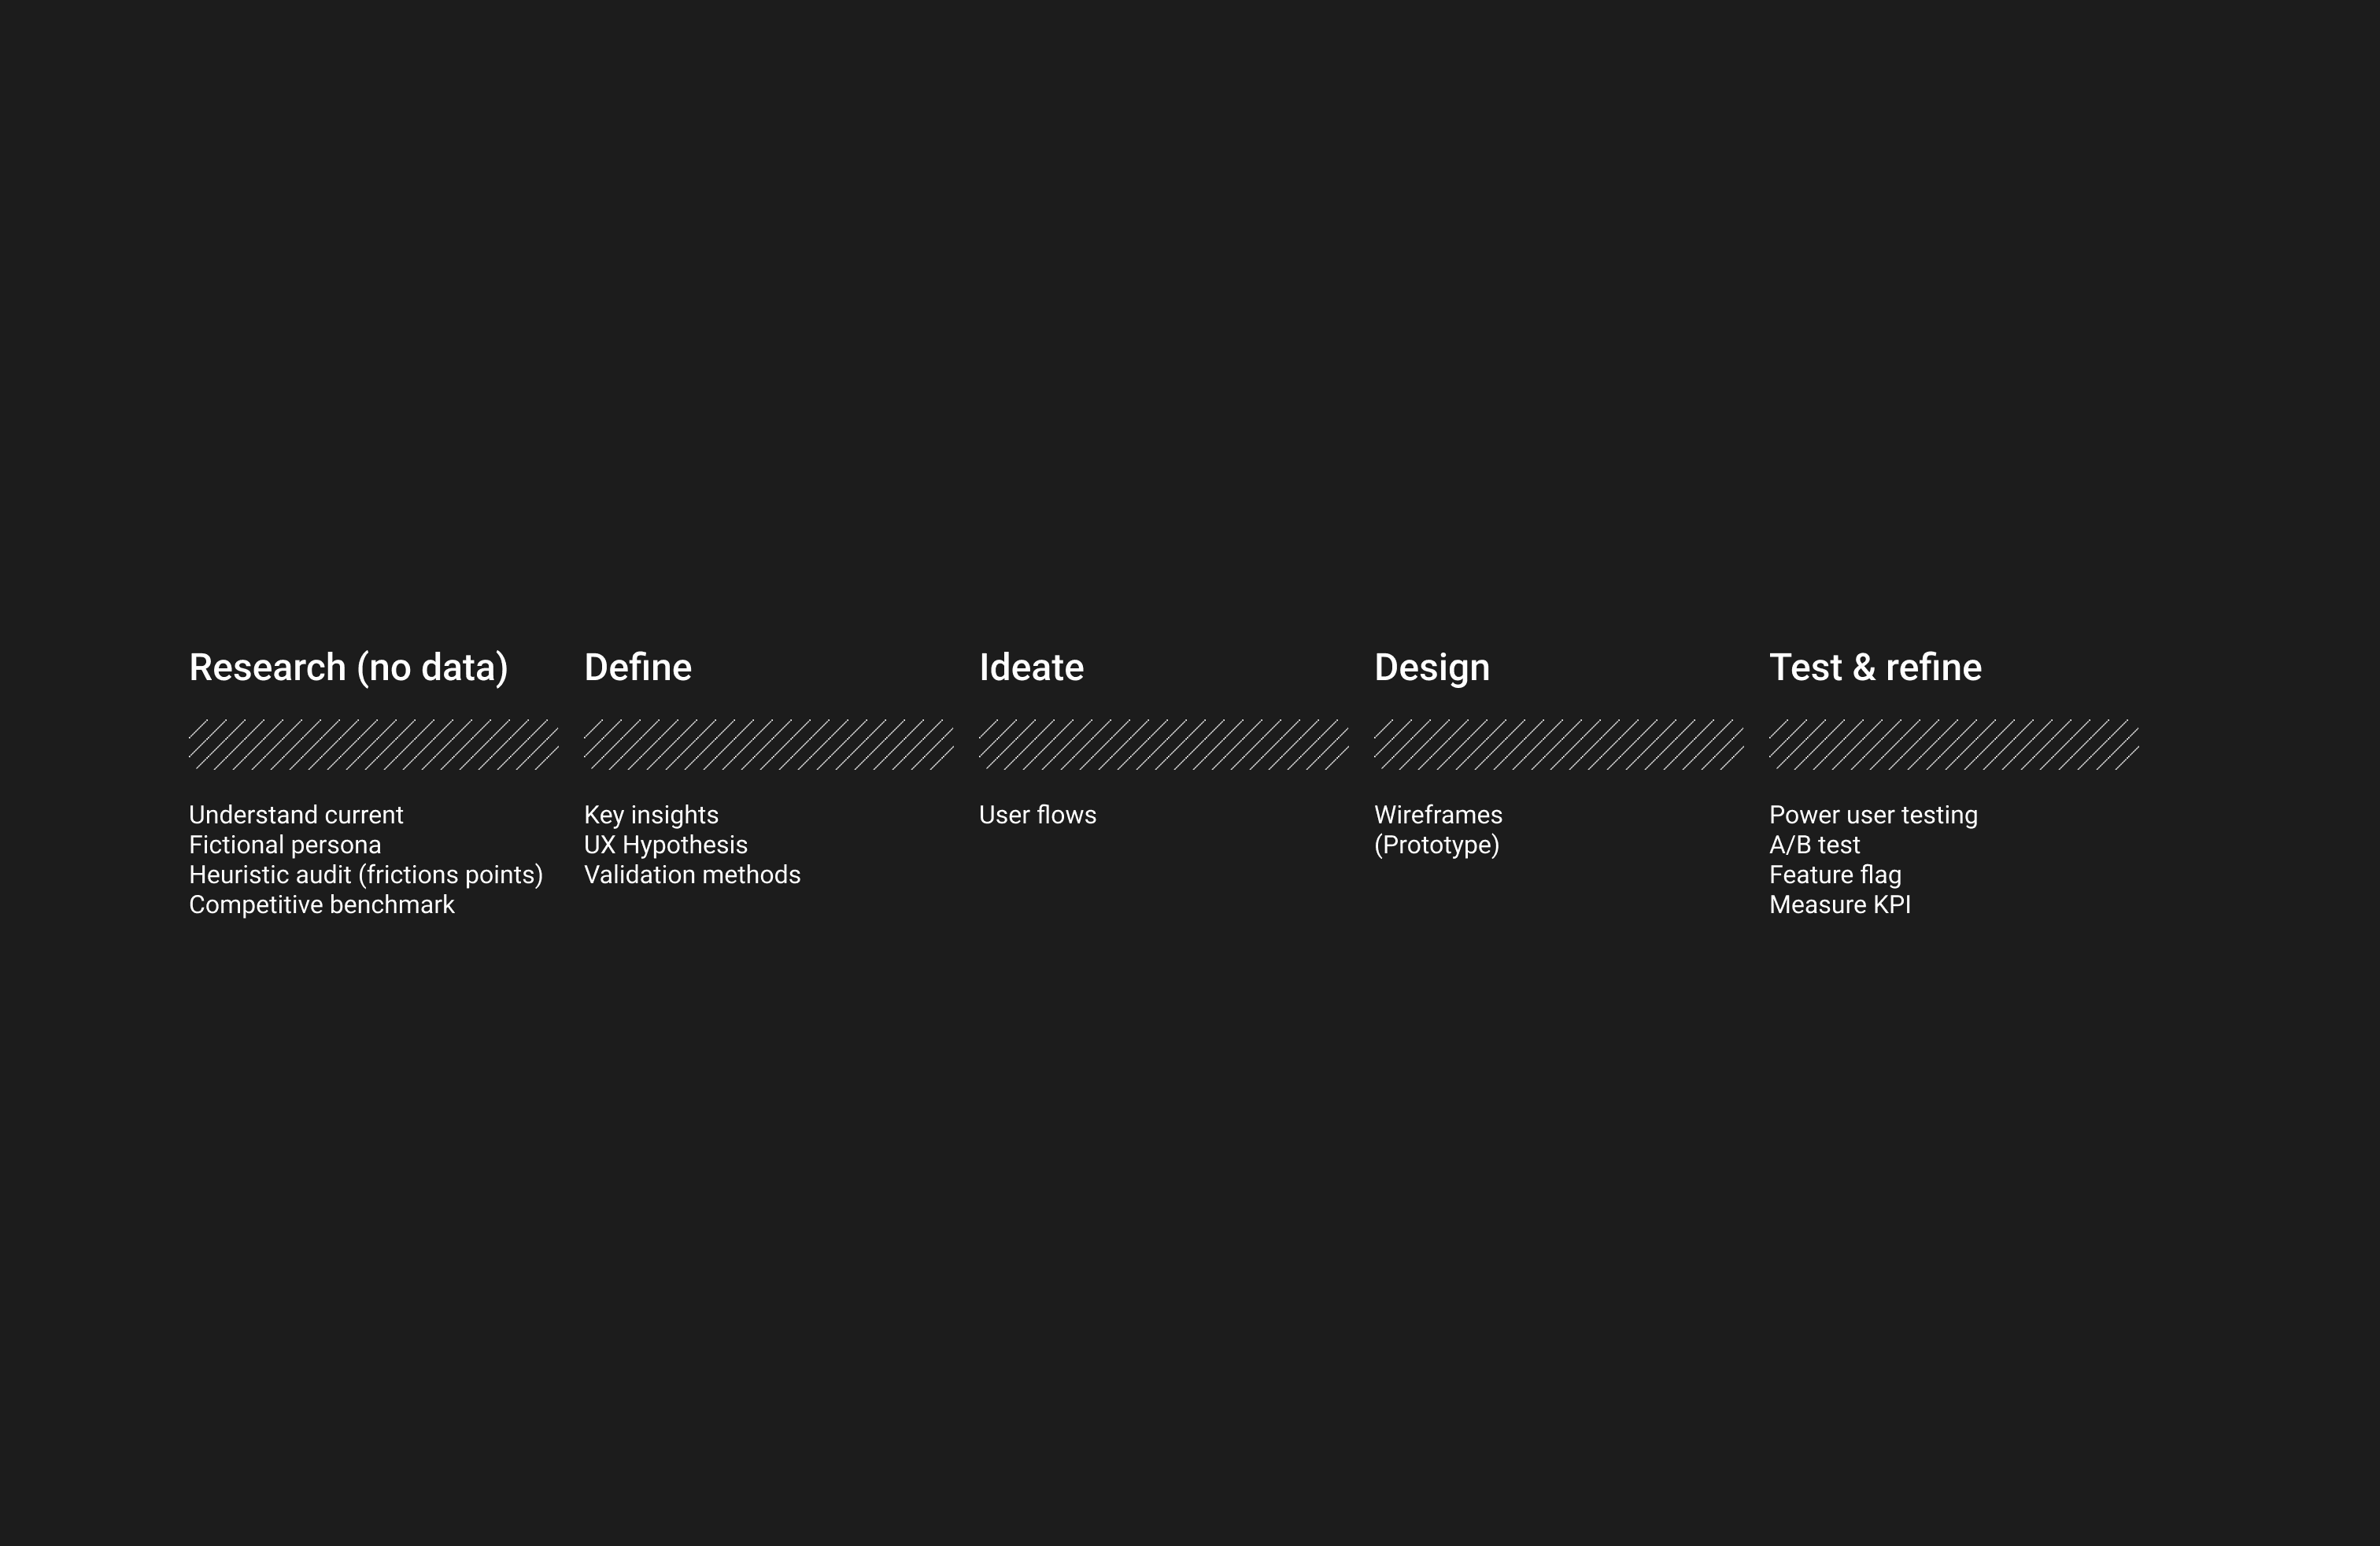
Task: Select hatched bar beneath Define
Action: point(768,745)
